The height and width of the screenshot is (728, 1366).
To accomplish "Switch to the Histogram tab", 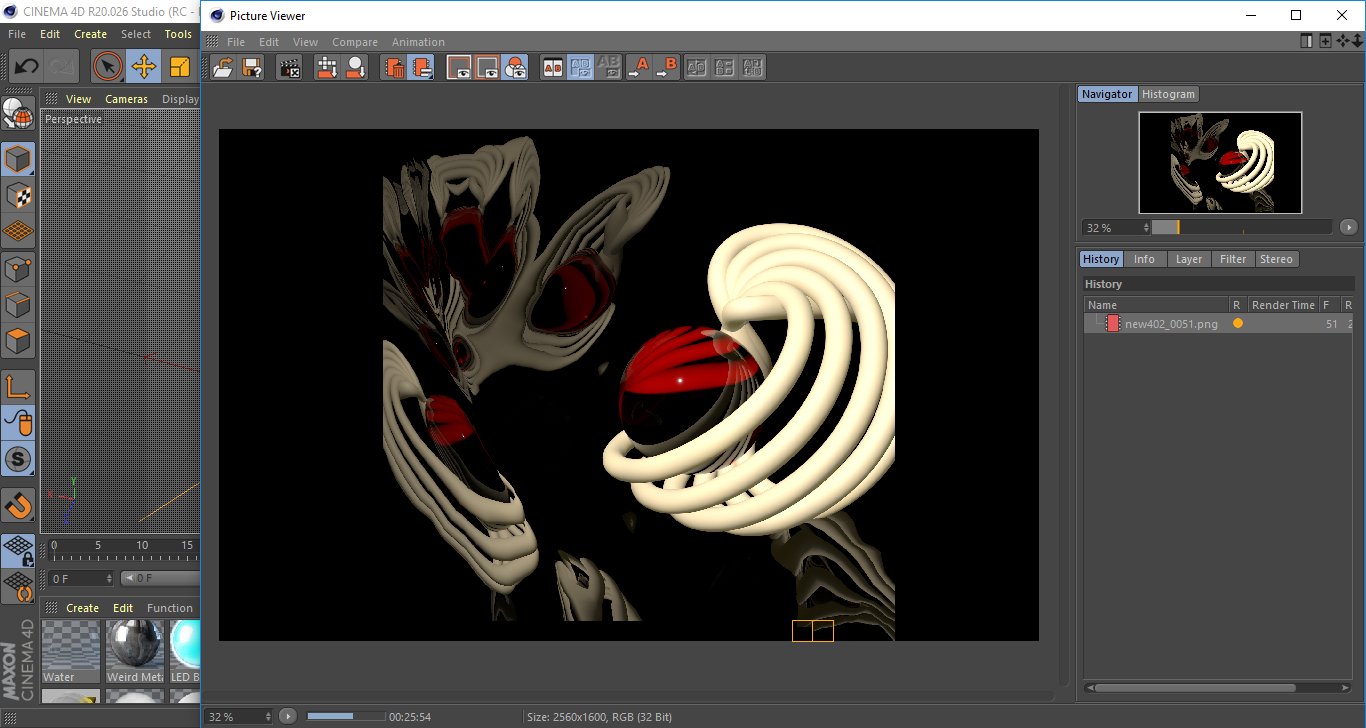I will pyautogui.click(x=1168, y=94).
